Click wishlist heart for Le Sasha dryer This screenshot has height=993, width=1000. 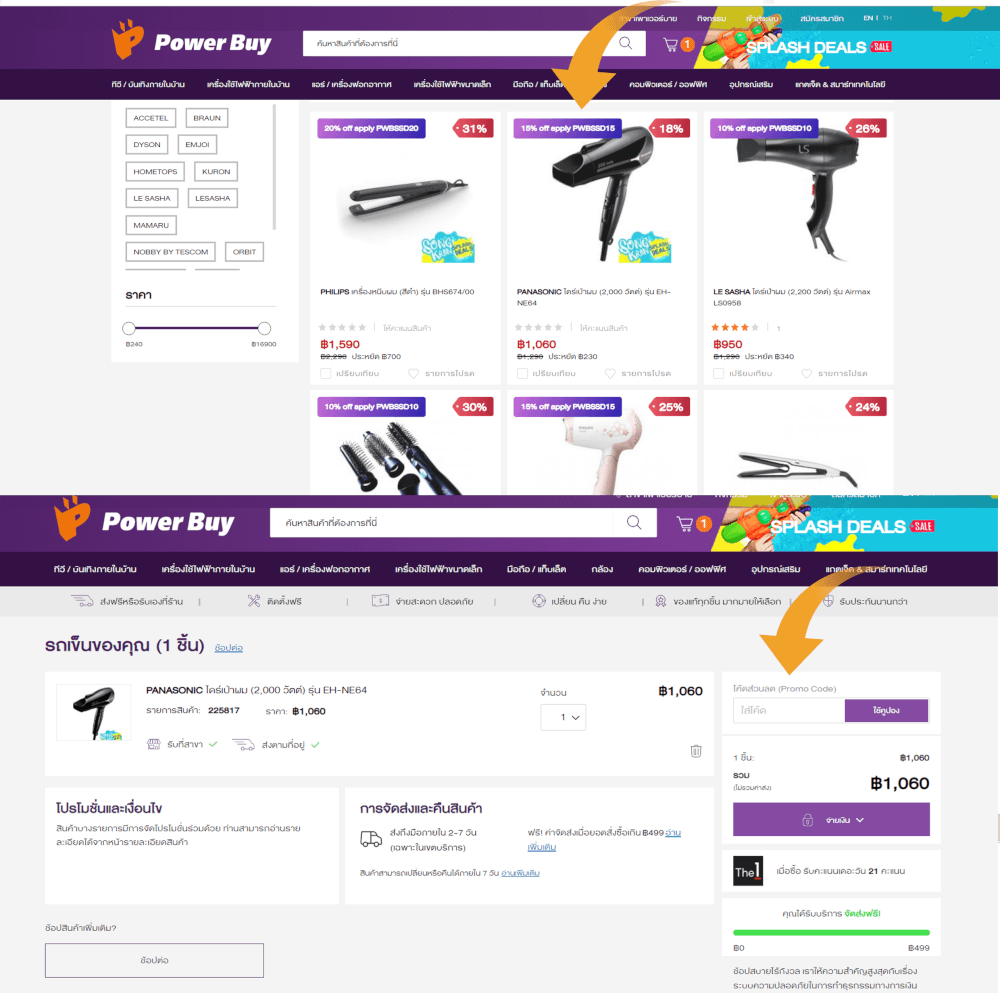[x=806, y=373]
